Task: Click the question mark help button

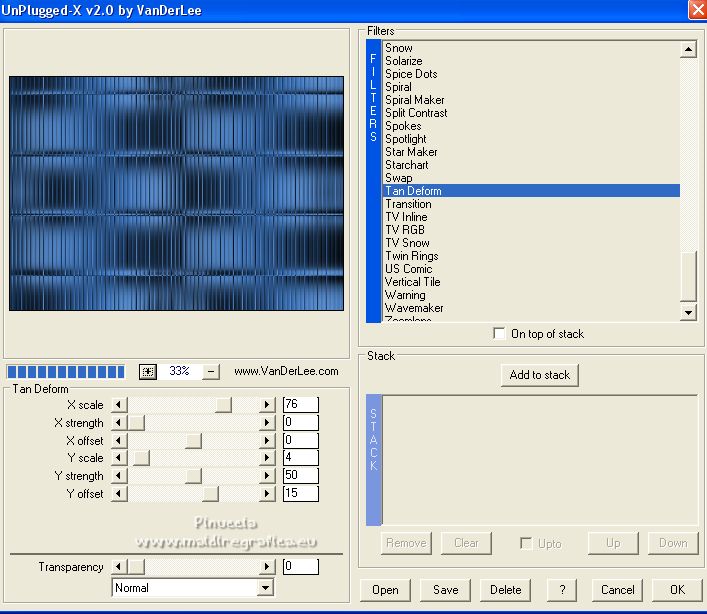Action: [562, 590]
